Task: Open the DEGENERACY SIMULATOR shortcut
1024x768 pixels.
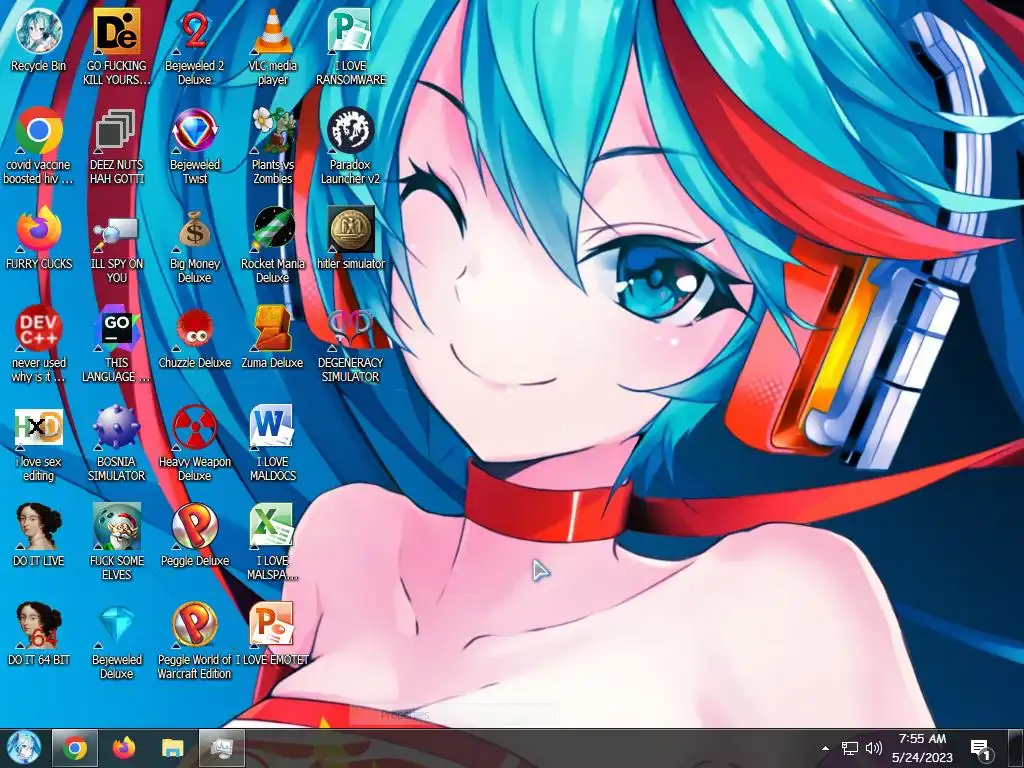Action: click(351, 344)
